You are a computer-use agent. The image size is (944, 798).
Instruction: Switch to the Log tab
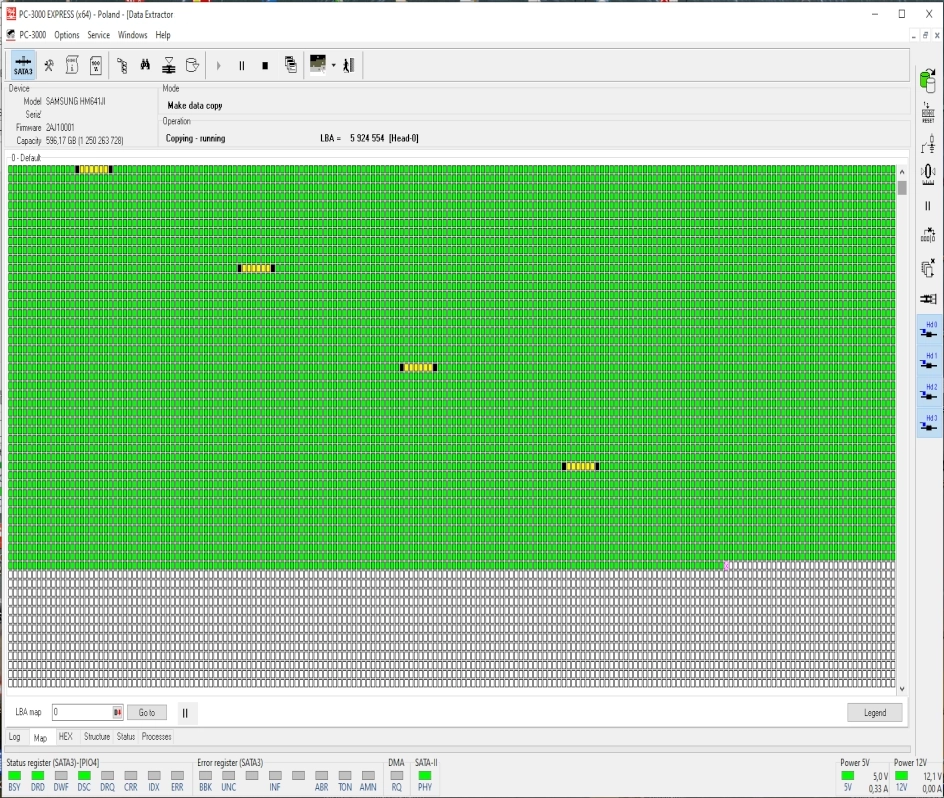click(x=15, y=737)
